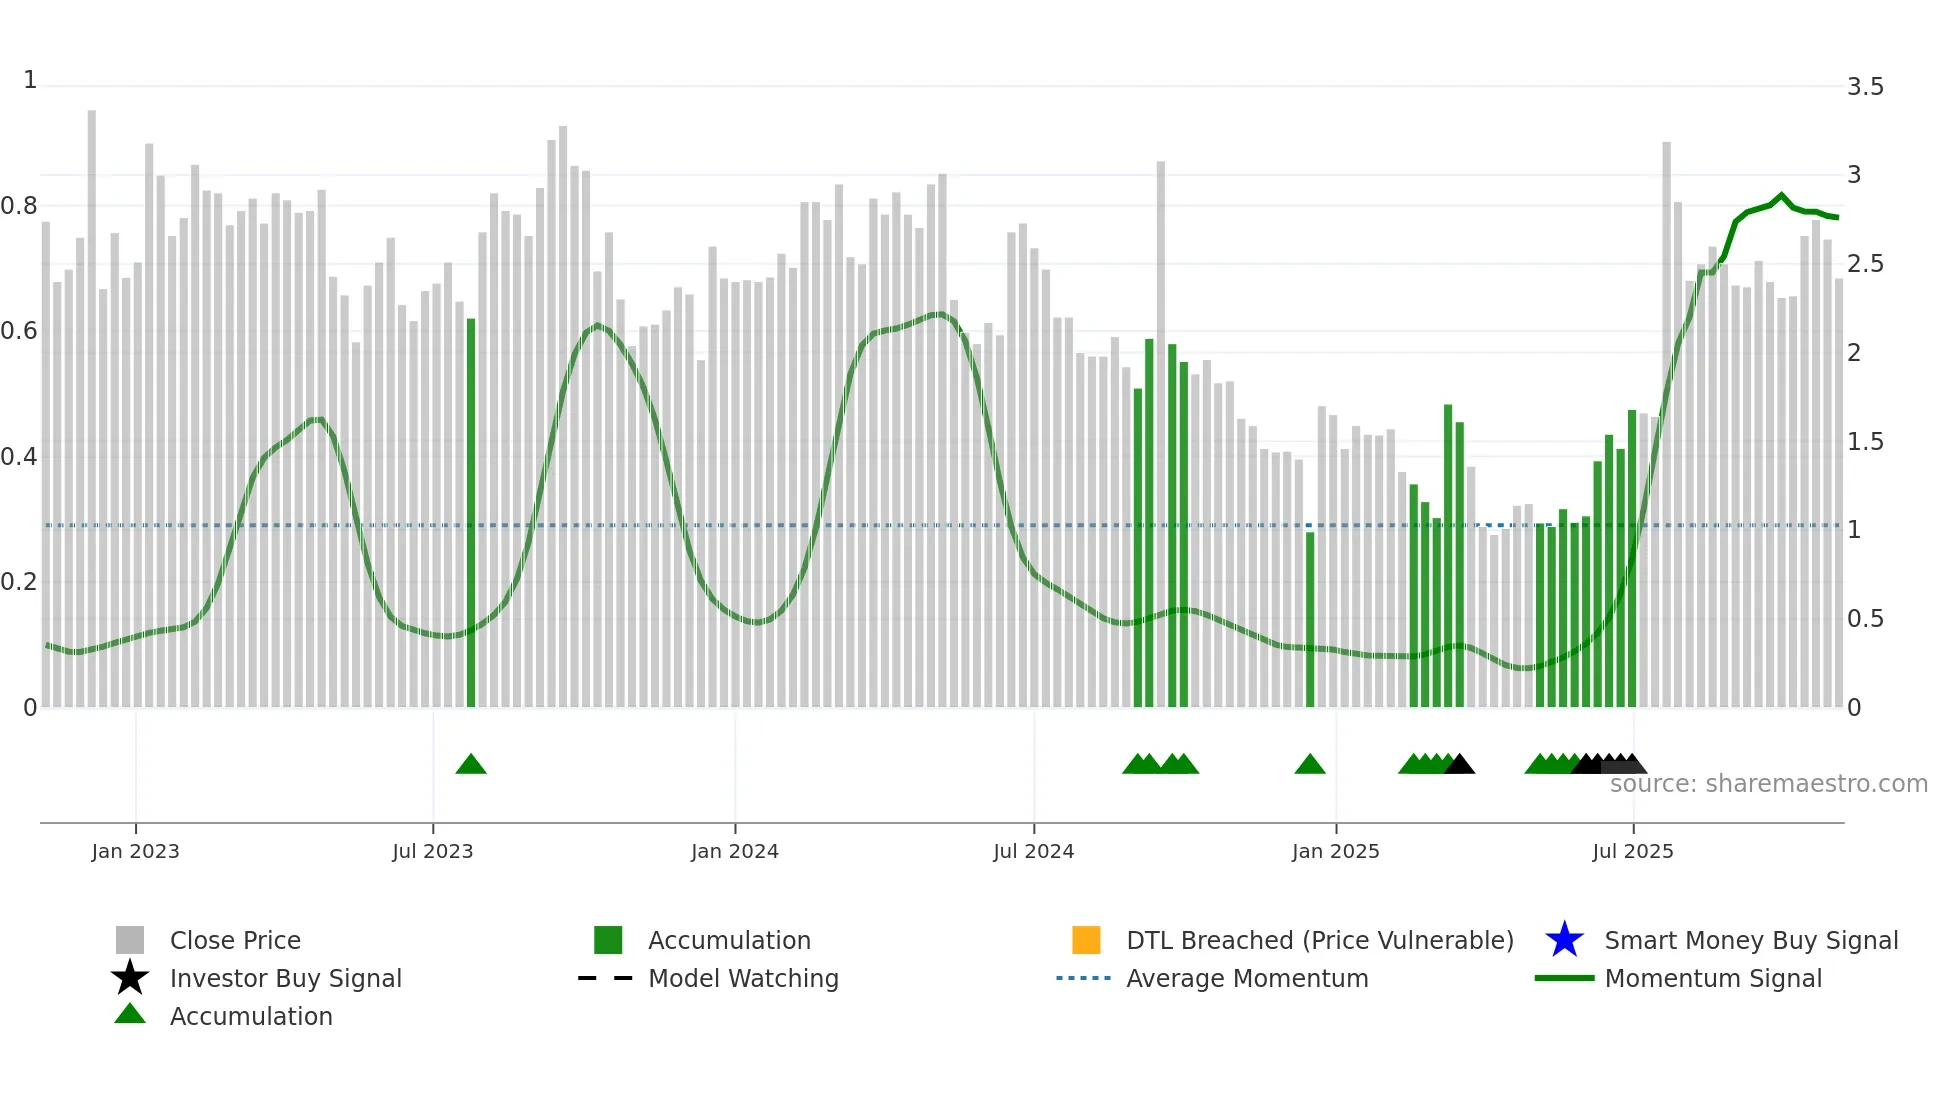This screenshot has width=1960, height=1102.
Task: Toggle the Close Price series label
Action: 235,940
